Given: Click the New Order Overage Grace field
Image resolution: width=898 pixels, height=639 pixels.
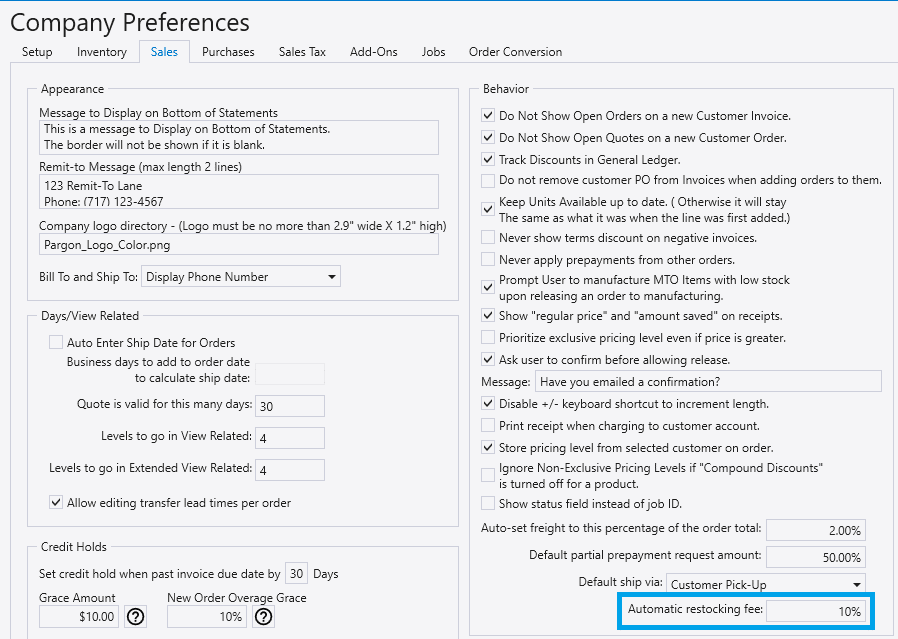Looking at the screenshot, I should 207,617.
